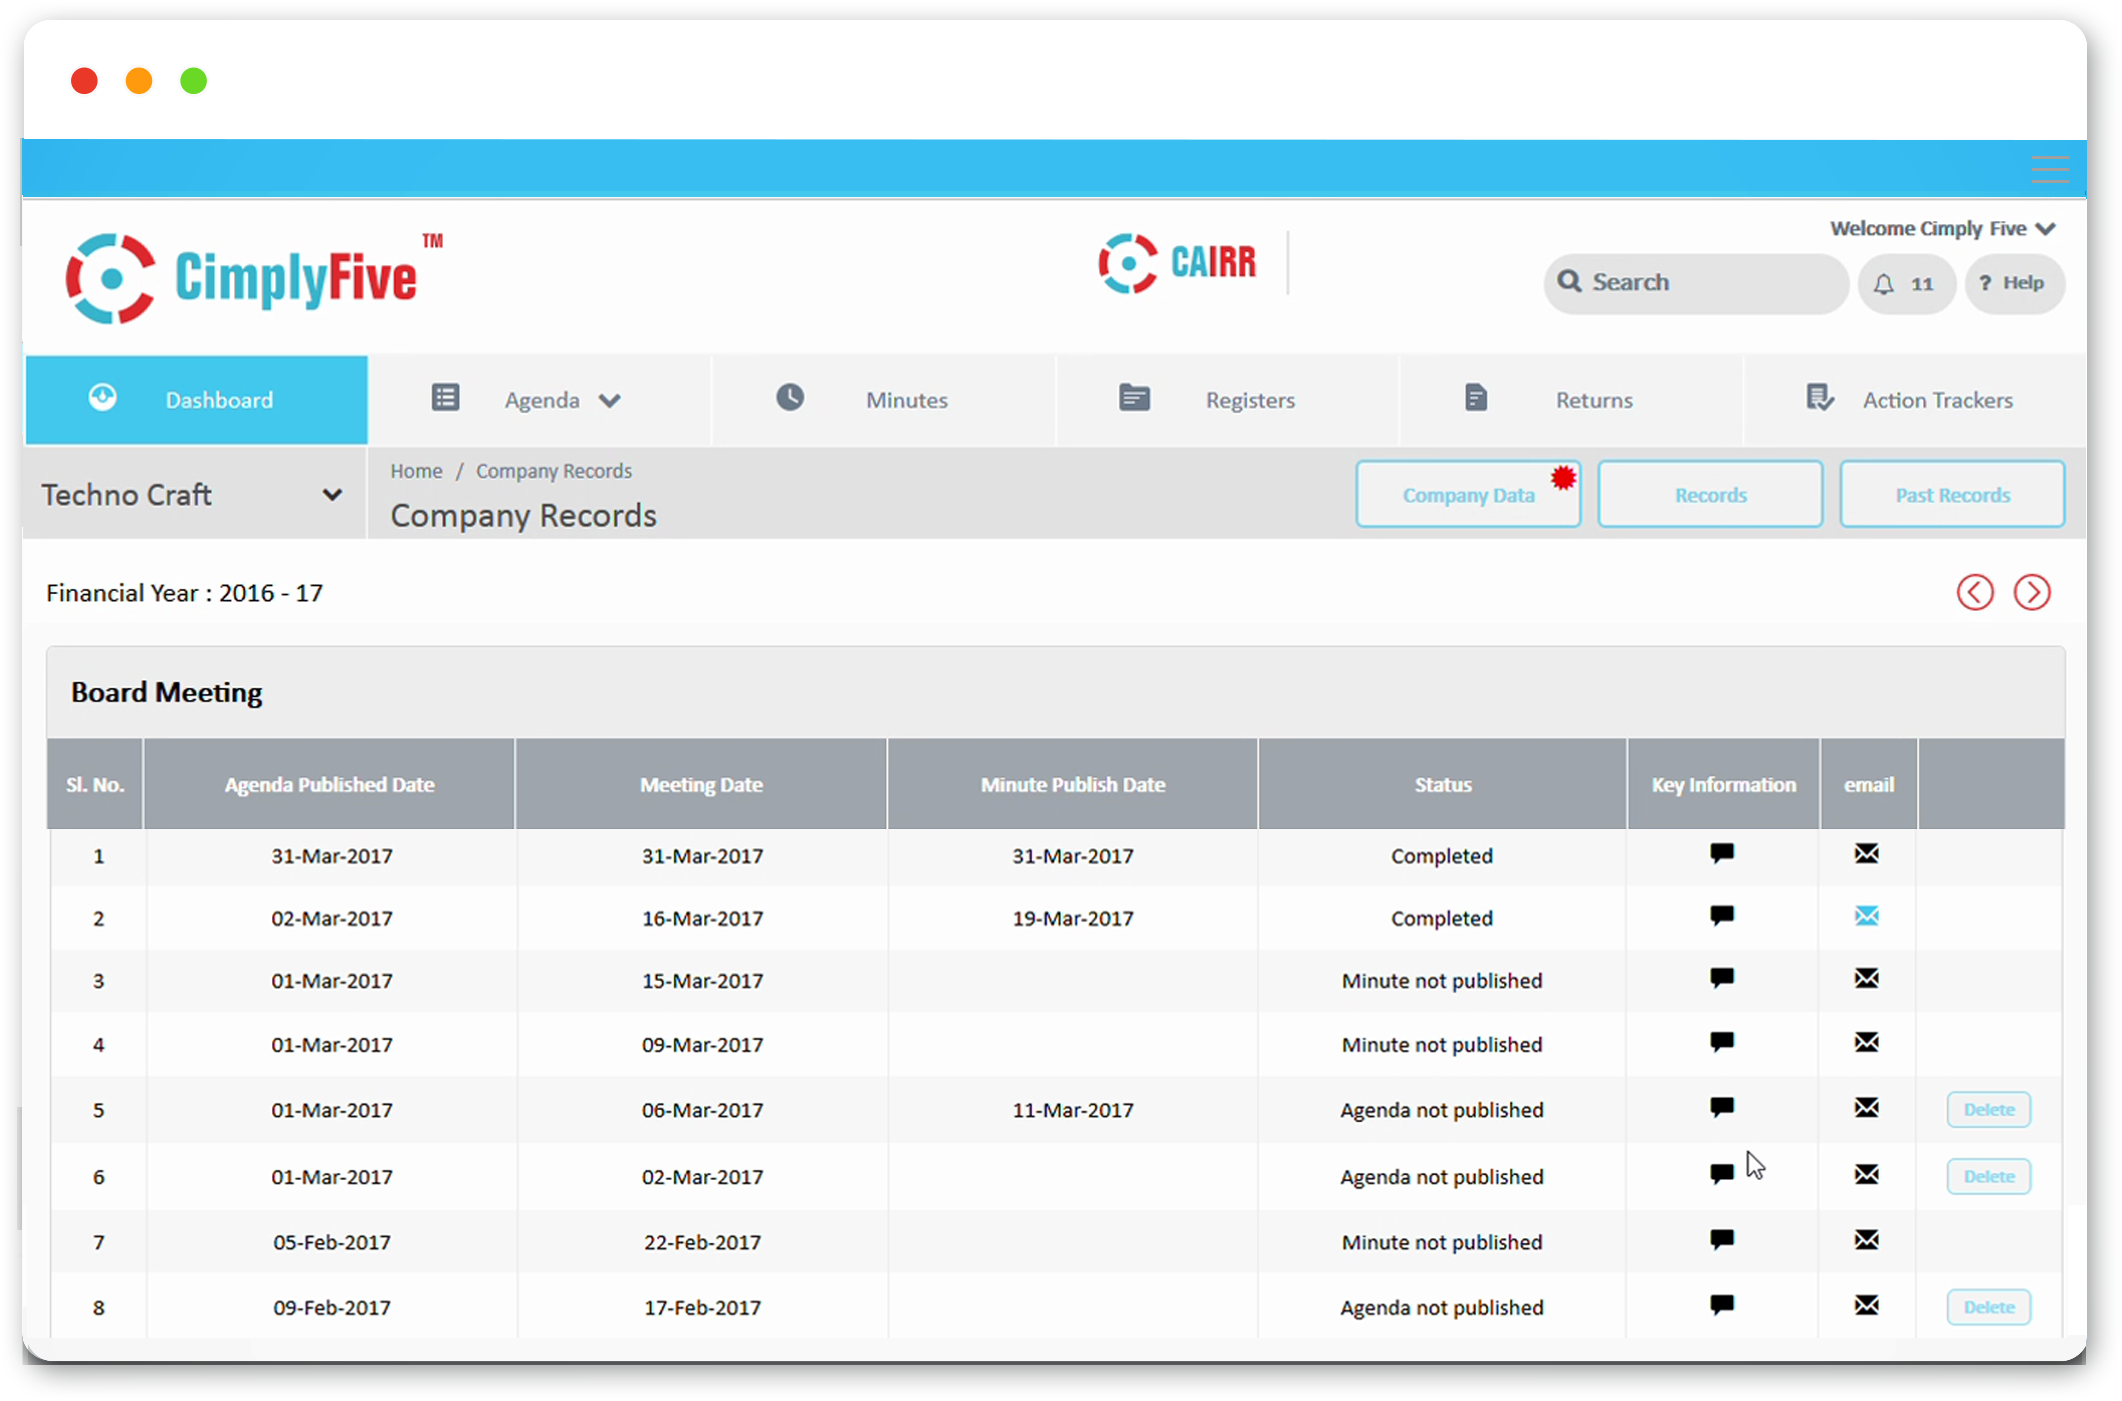Image resolution: width=2122 pixels, height=1401 pixels.
Task: Click the blue email icon in row 2
Action: (x=1866, y=916)
